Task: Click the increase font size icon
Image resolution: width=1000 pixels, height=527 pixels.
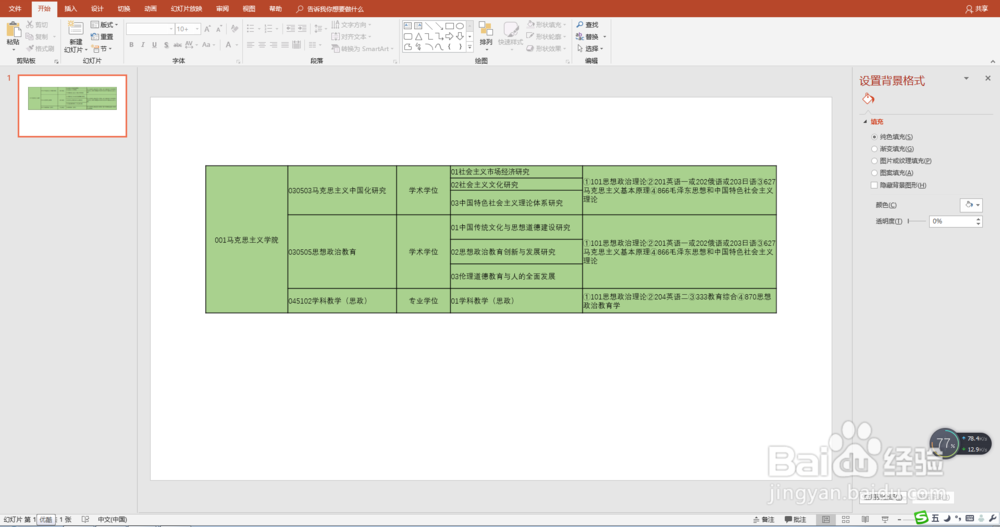Action: tap(207, 29)
